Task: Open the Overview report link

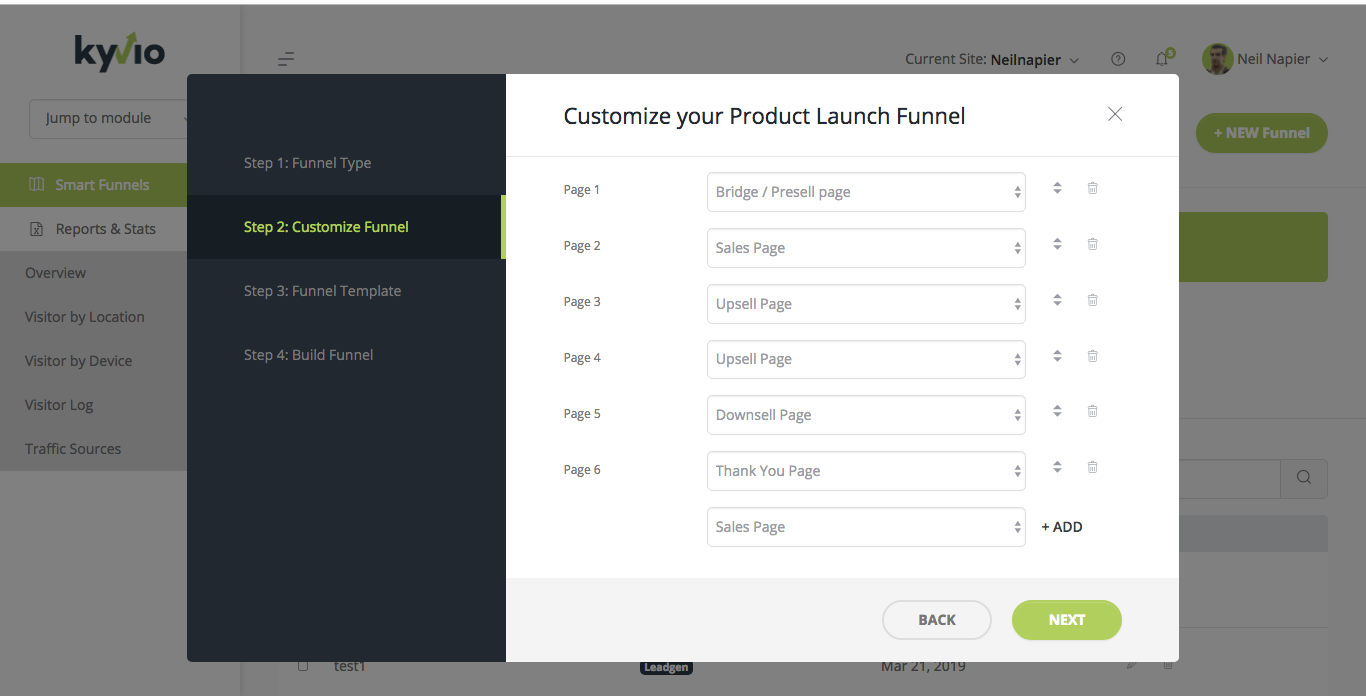Action: pyautogui.click(x=55, y=273)
